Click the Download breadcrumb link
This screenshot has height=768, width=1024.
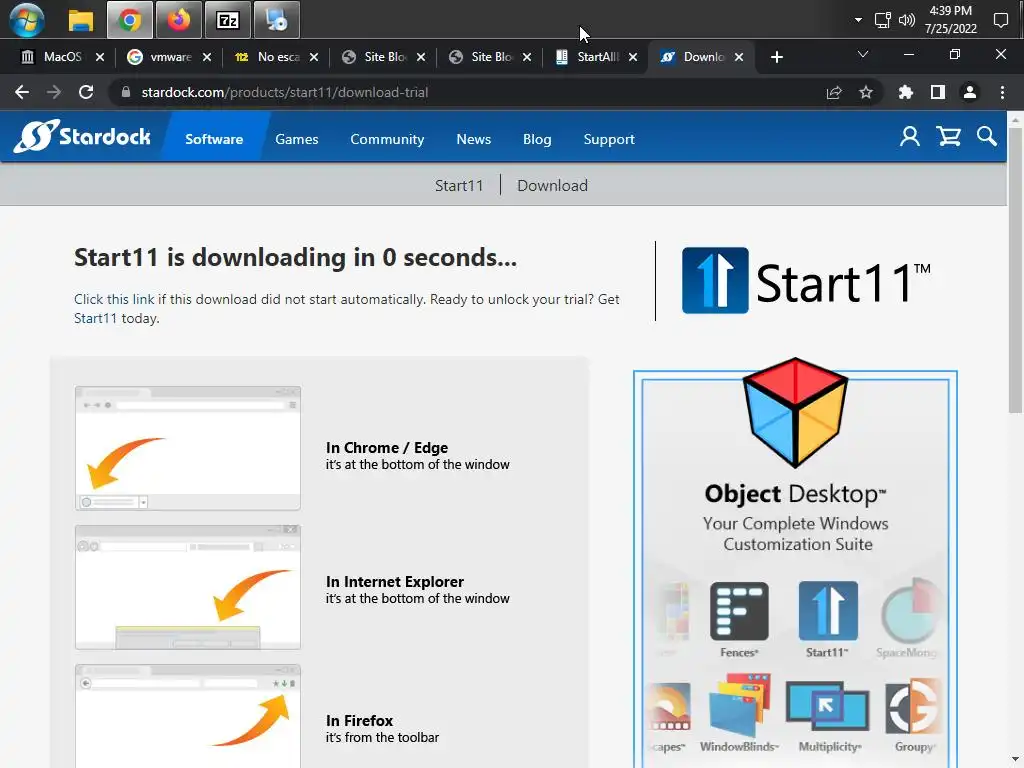pyautogui.click(x=552, y=185)
